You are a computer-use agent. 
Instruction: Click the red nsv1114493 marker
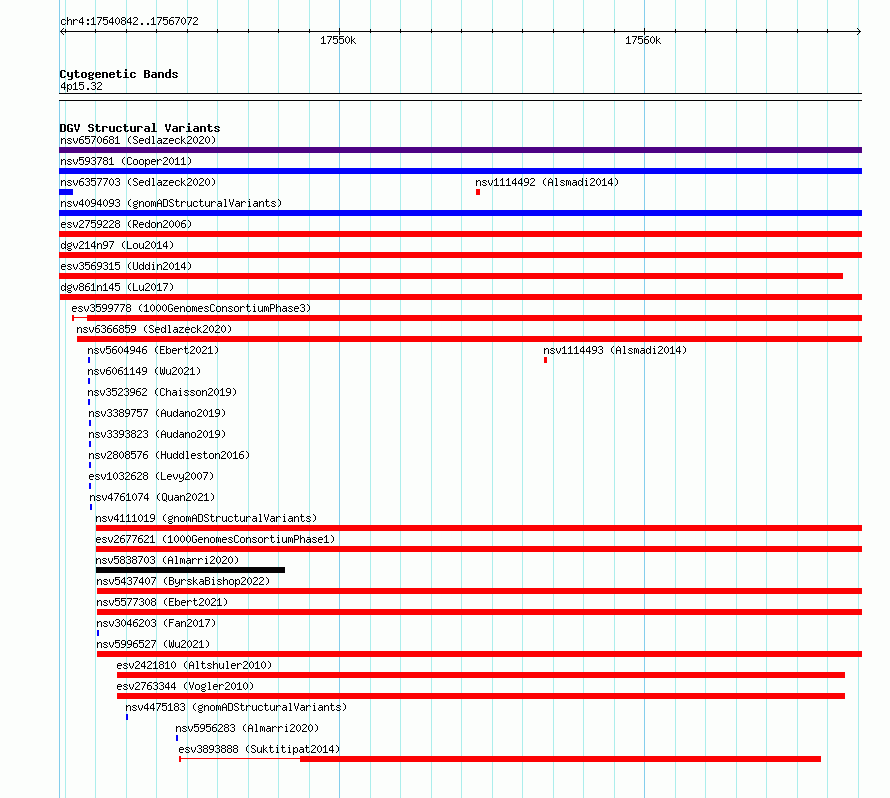click(x=545, y=360)
